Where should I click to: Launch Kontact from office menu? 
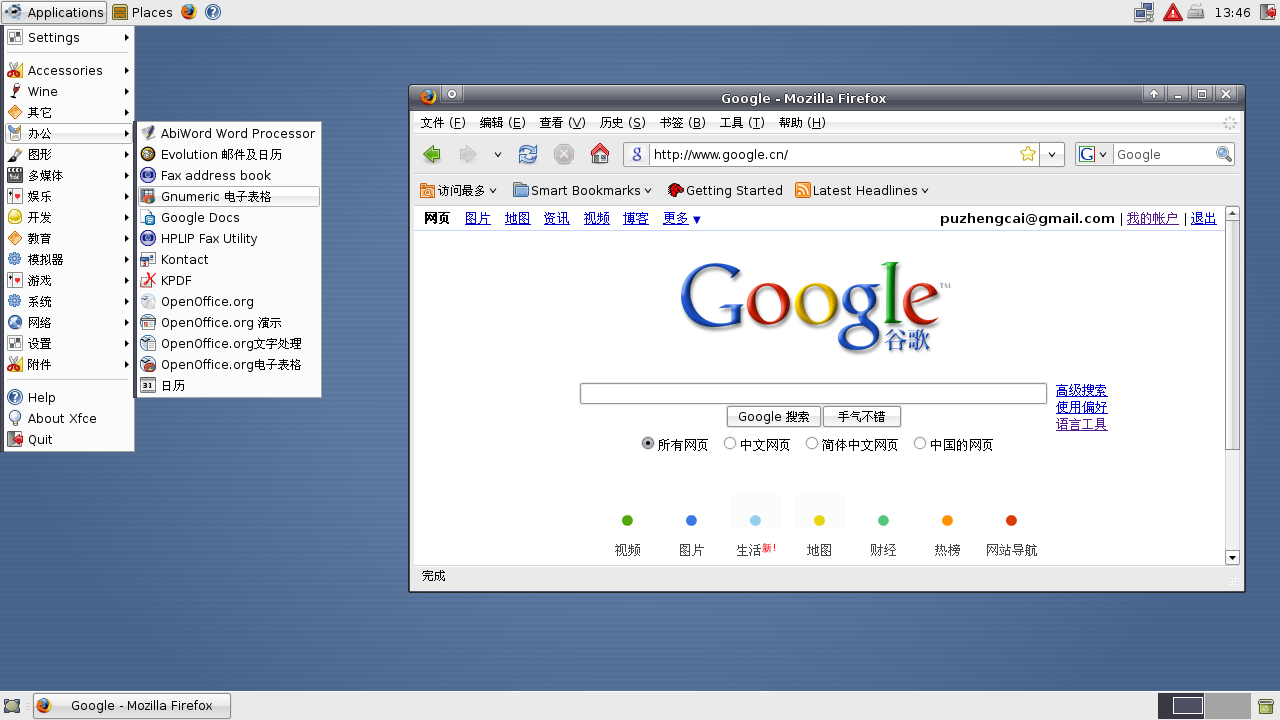click(229, 259)
